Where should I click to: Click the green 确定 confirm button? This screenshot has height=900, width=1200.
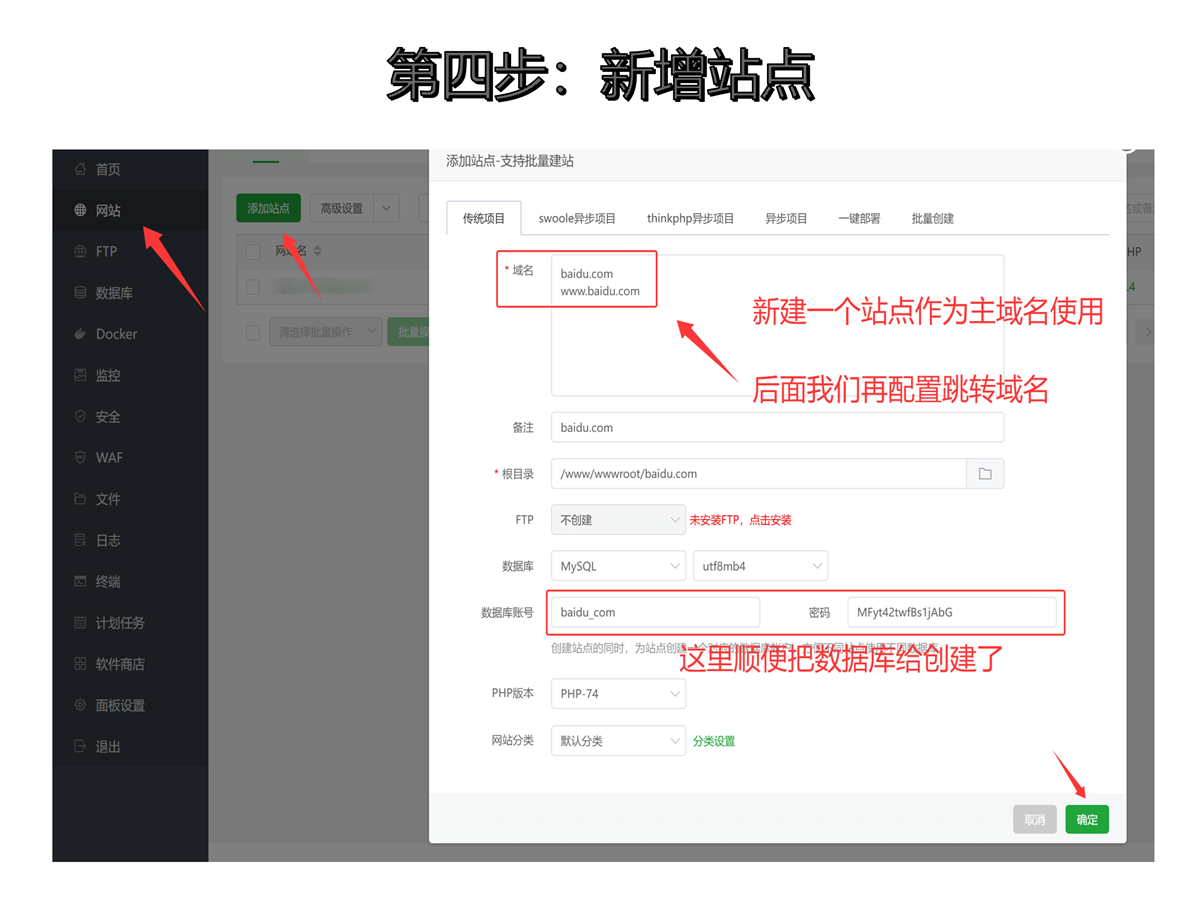1086,820
